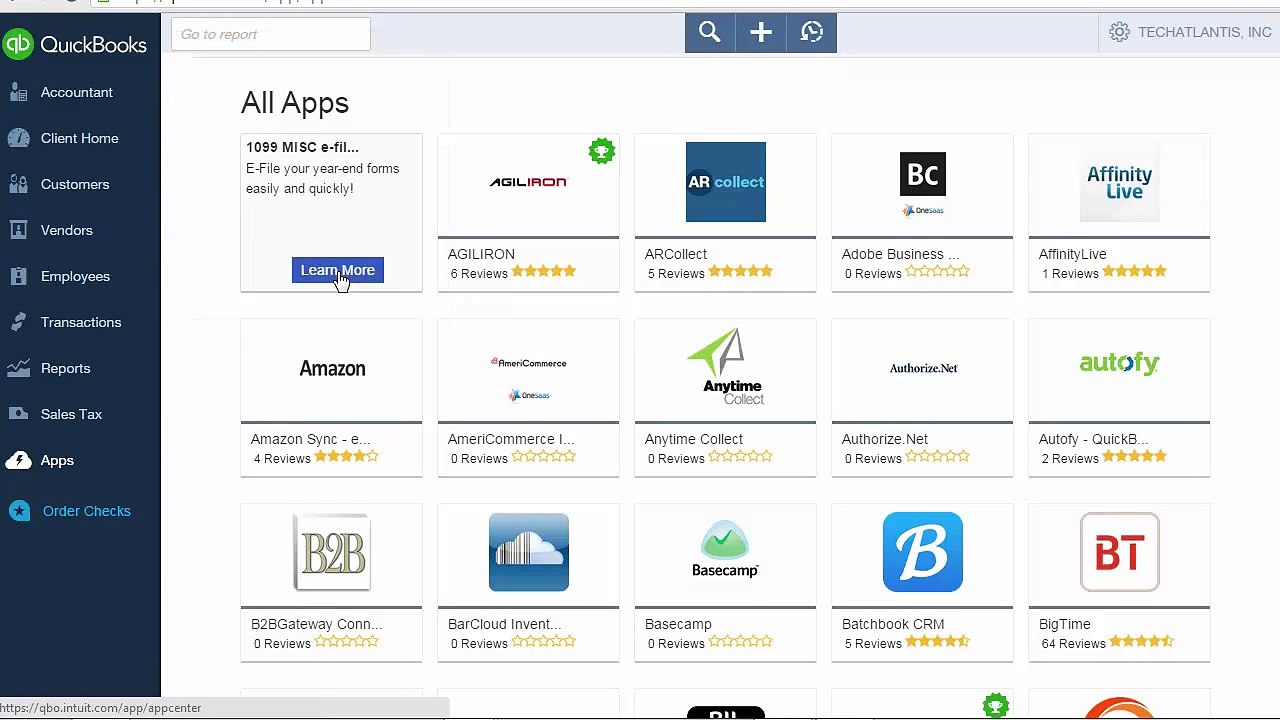Click the Anytime Collect app title
This screenshot has height=720, width=1280.
pos(693,439)
